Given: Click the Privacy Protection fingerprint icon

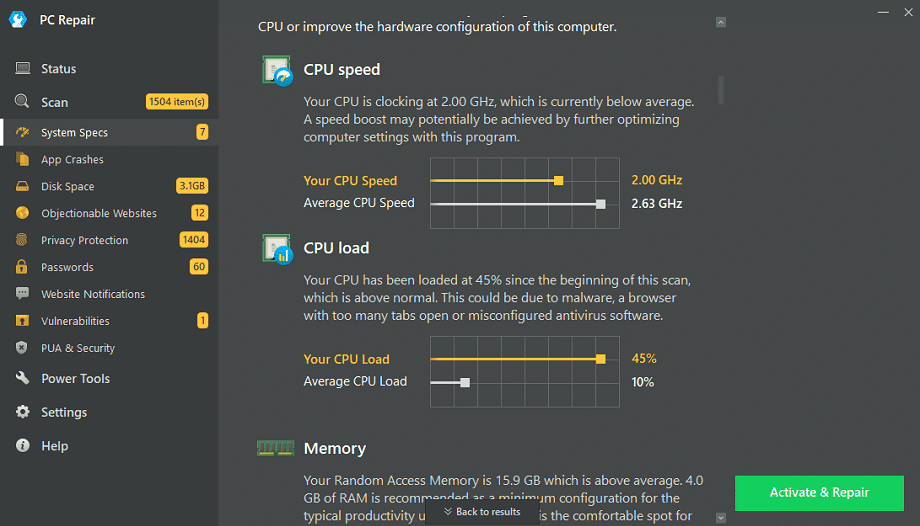Looking at the screenshot, I should pos(22,241).
